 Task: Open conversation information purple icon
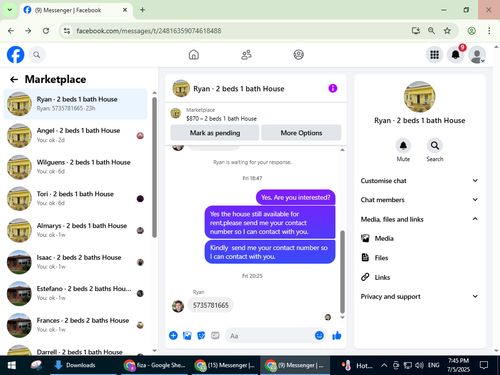(333, 88)
